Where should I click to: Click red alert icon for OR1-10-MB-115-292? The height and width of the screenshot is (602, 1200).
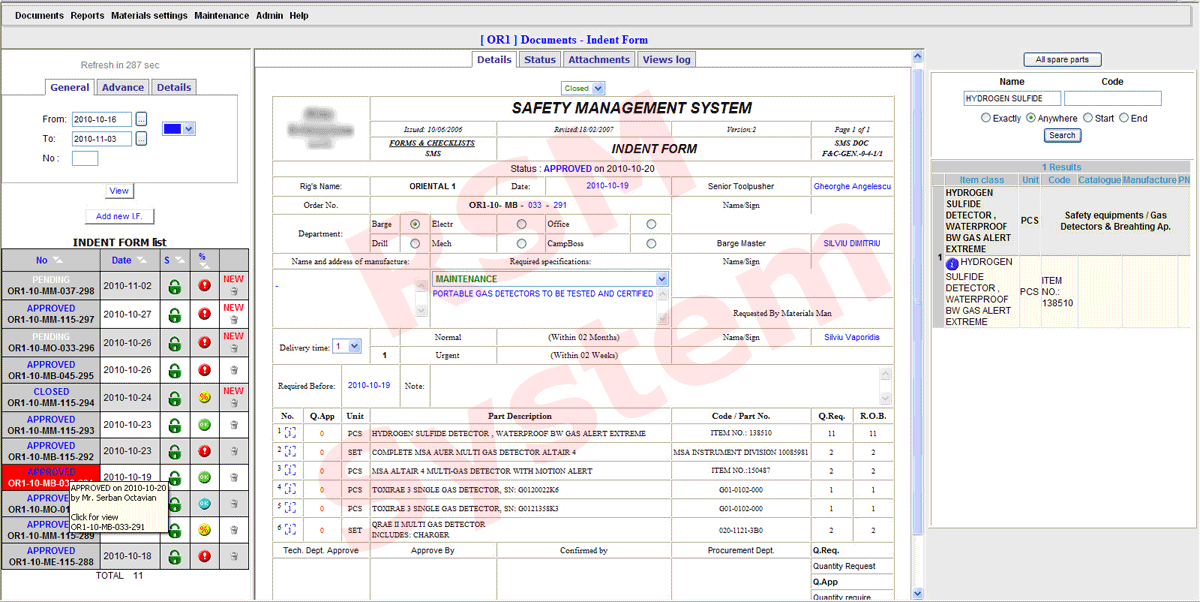[x=204, y=451]
